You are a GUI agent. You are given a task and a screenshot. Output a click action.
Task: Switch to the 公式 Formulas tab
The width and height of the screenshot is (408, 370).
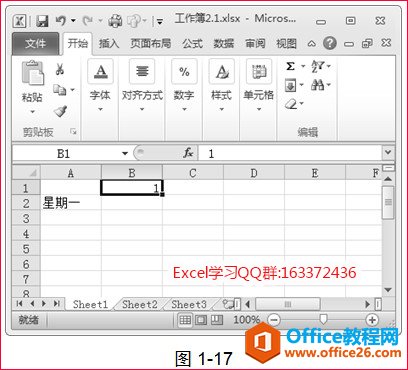tap(192, 44)
